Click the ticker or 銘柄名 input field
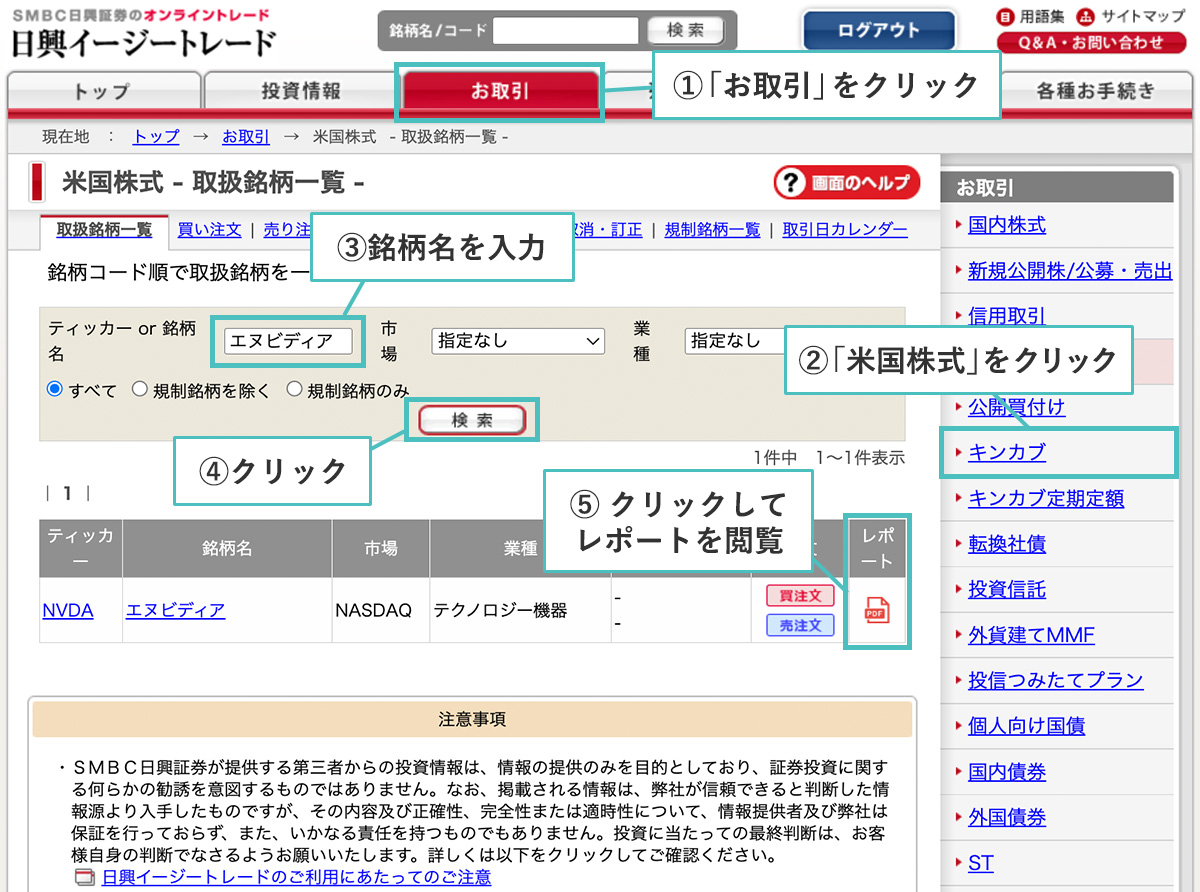The height and width of the screenshot is (892, 1200). tap(288, 341)
